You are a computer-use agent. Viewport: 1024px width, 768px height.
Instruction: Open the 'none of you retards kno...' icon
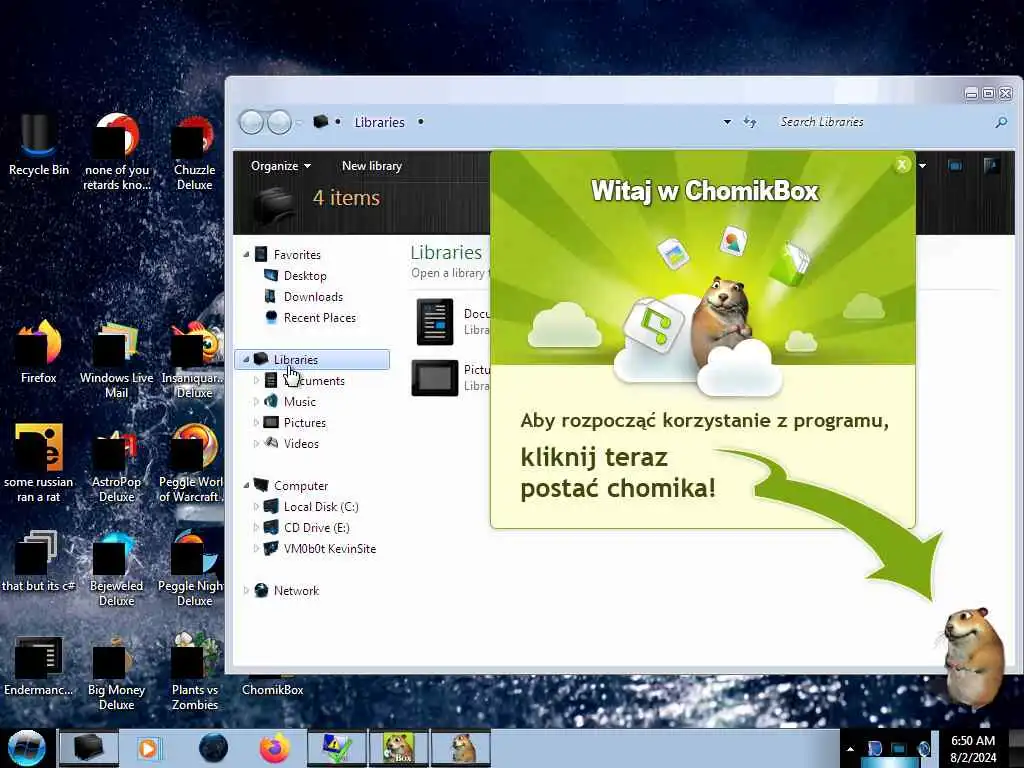click(x=116, y=152)
